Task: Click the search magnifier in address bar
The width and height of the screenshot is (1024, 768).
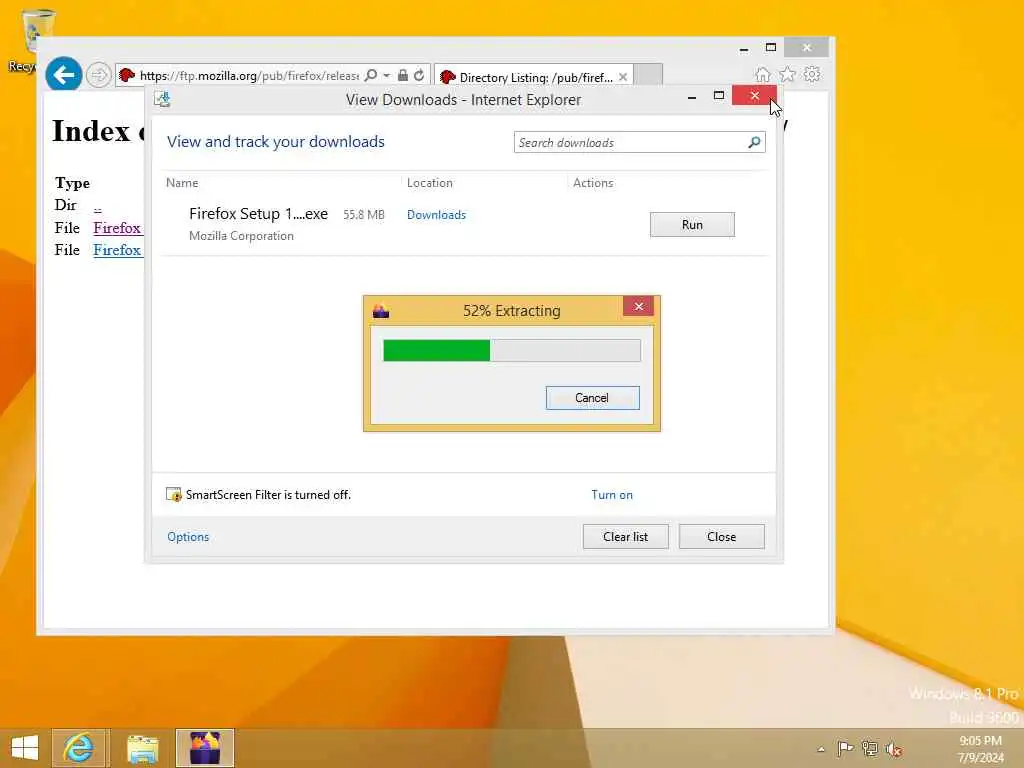Action: coord(370,75)
